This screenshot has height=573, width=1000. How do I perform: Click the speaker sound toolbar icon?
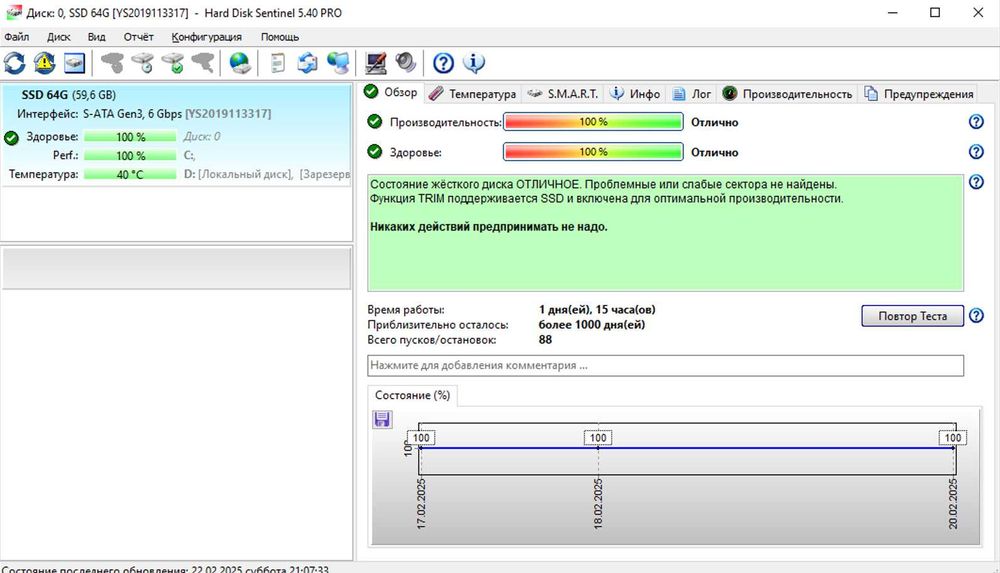[406, 63]
